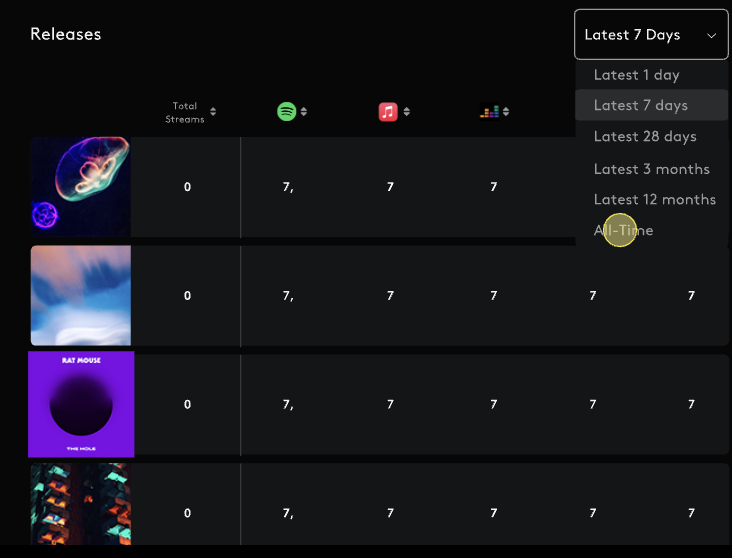Choose Latest 12 months option
This screenshot has height=558, width=732.
[x=655, y=199]
